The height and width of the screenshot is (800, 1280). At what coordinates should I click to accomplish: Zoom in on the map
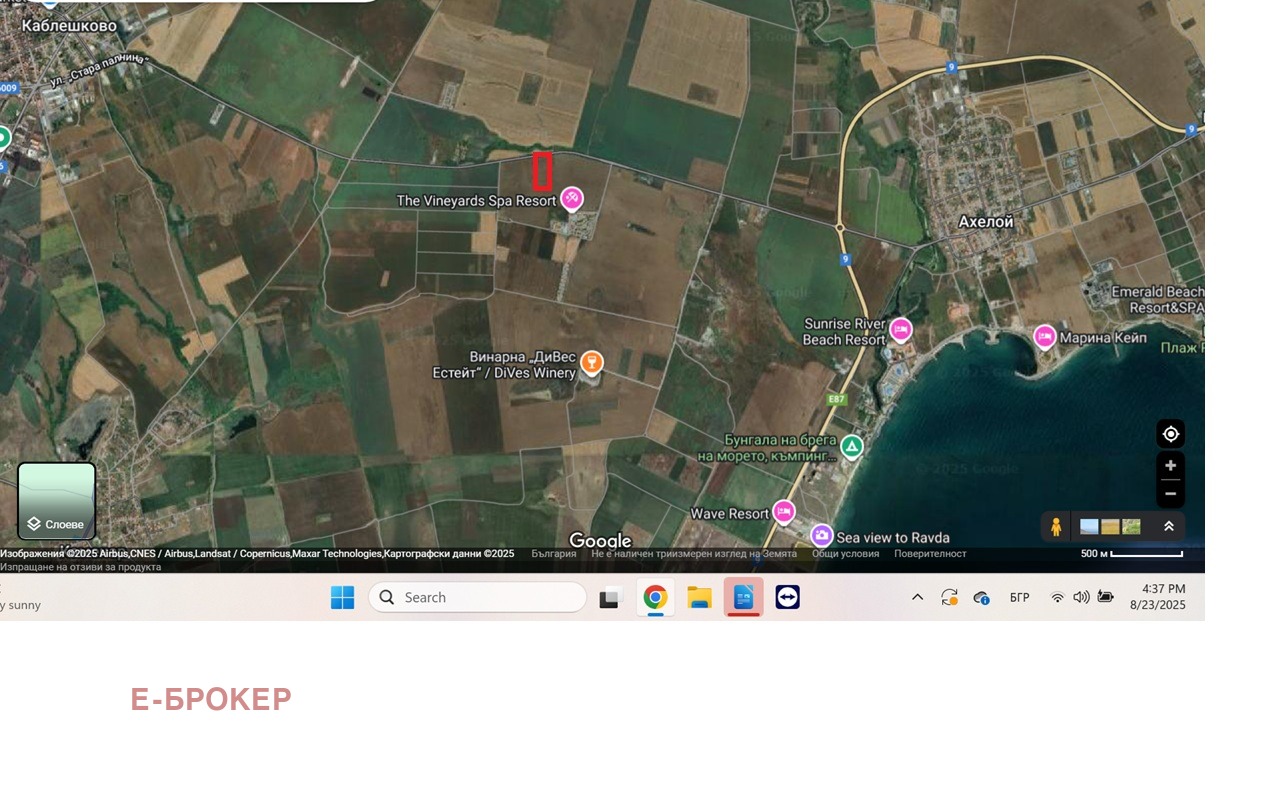[x=1170, y=466]
